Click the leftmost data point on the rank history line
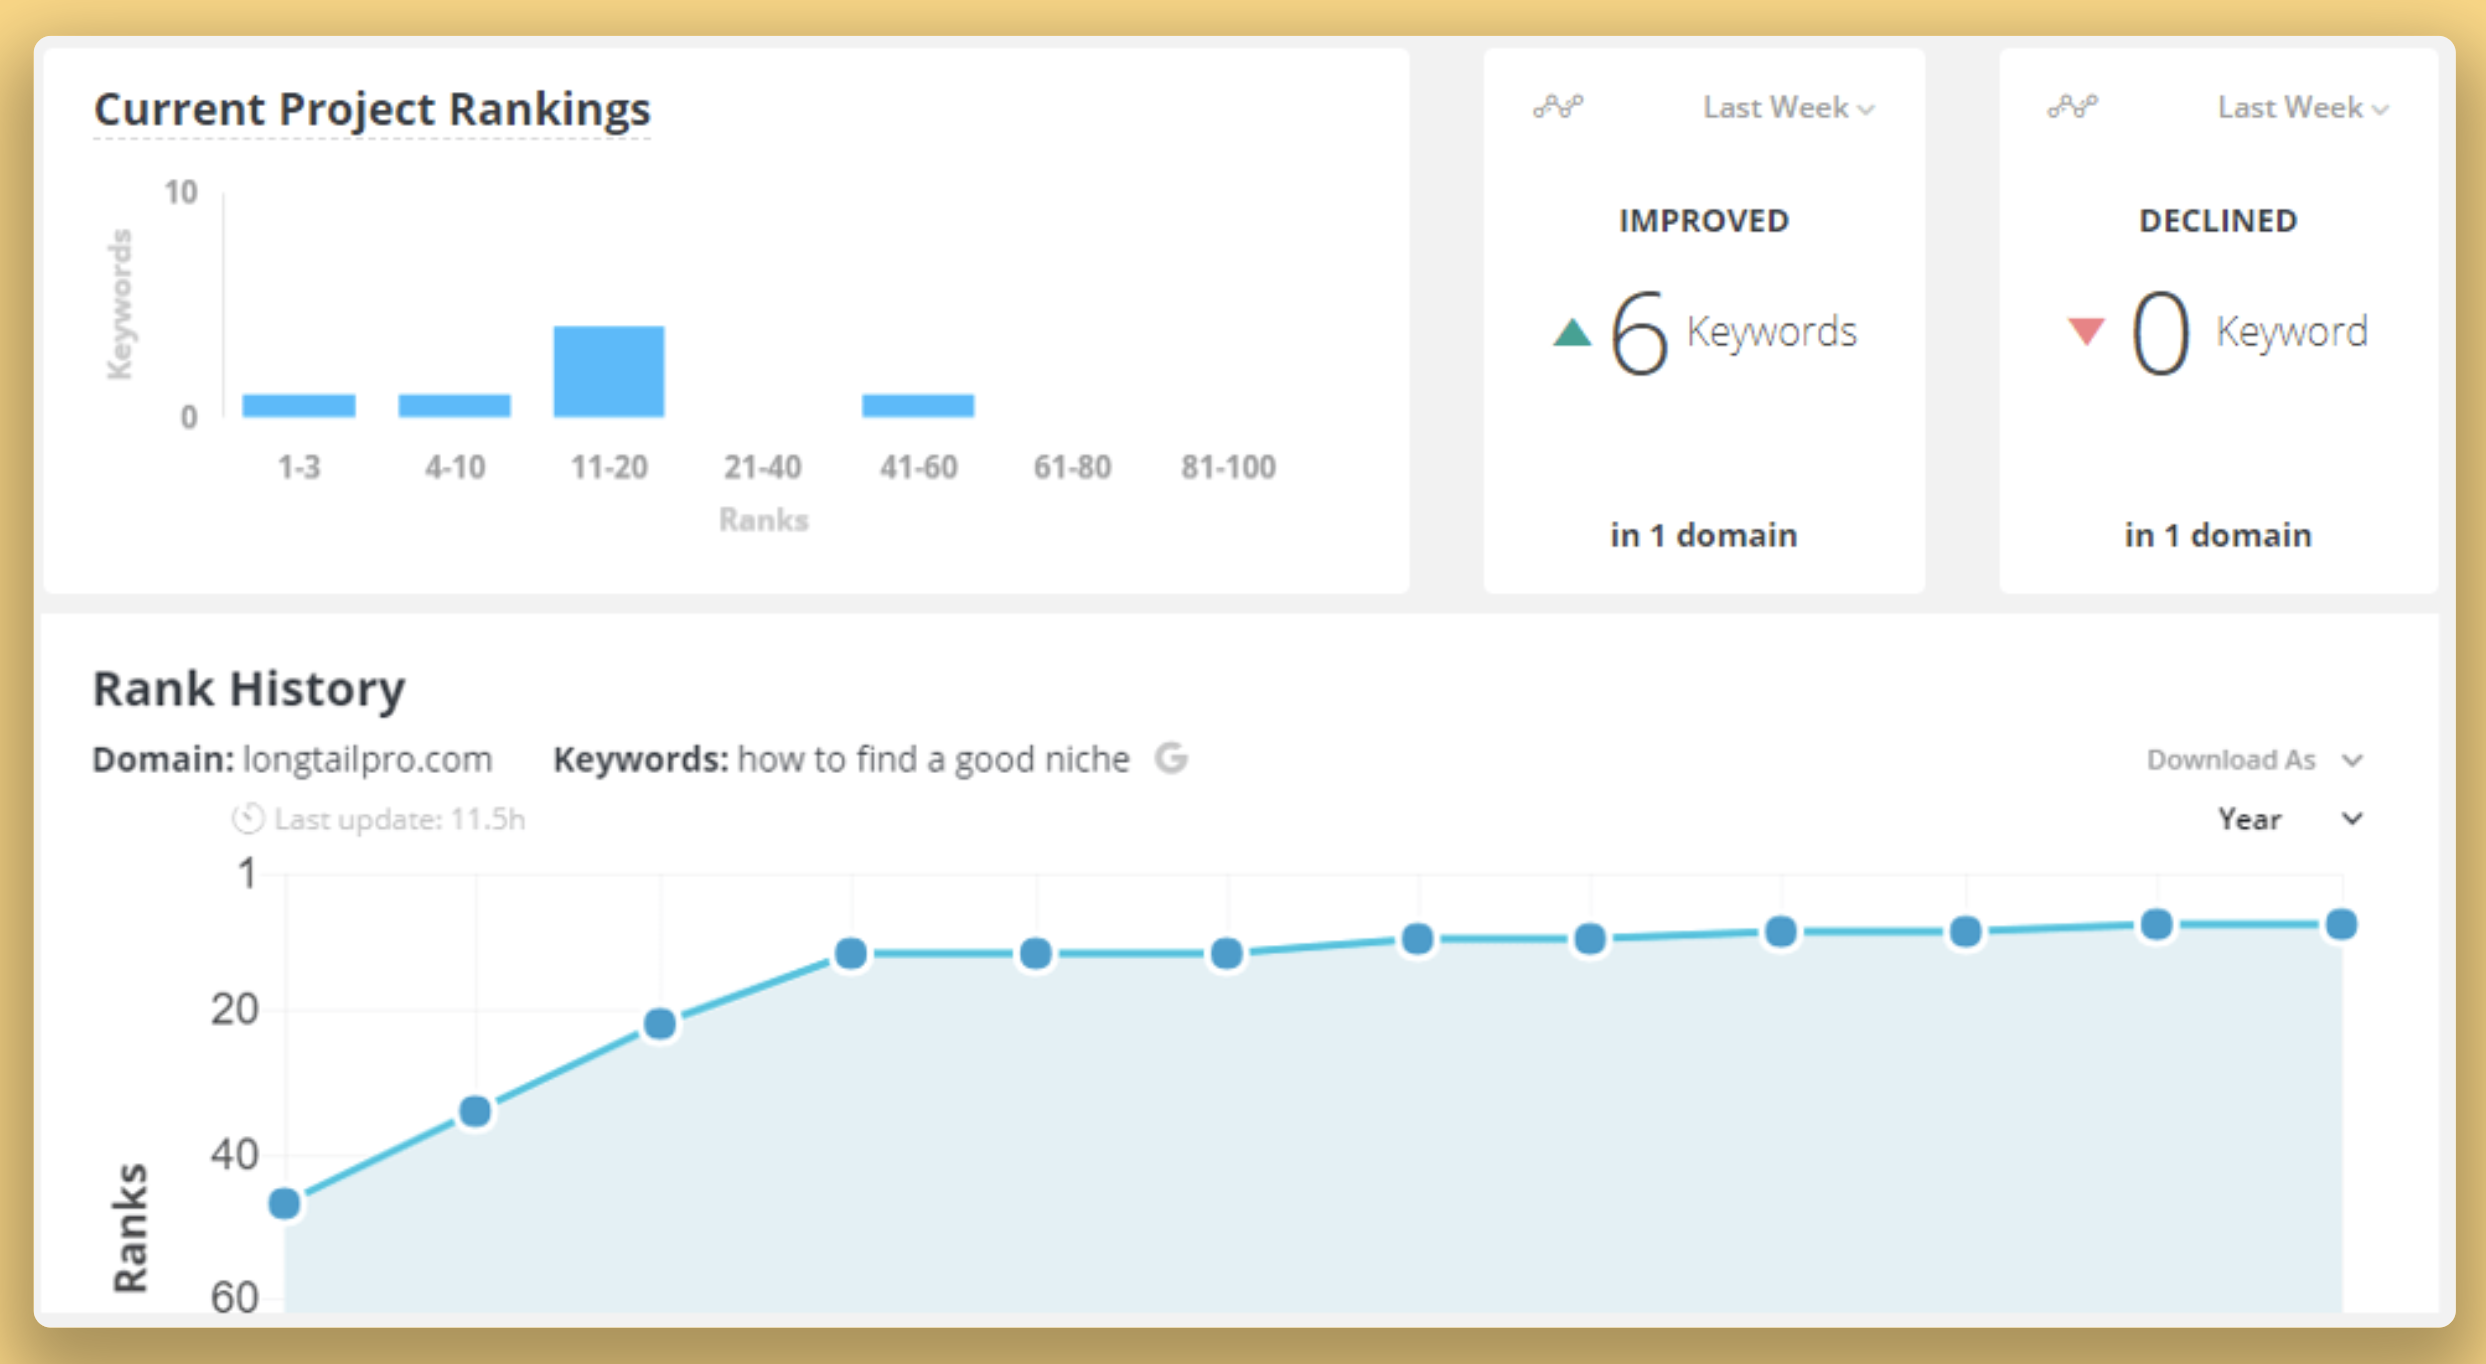This screenshot has width=2486, height=1364. point(282,1204)
